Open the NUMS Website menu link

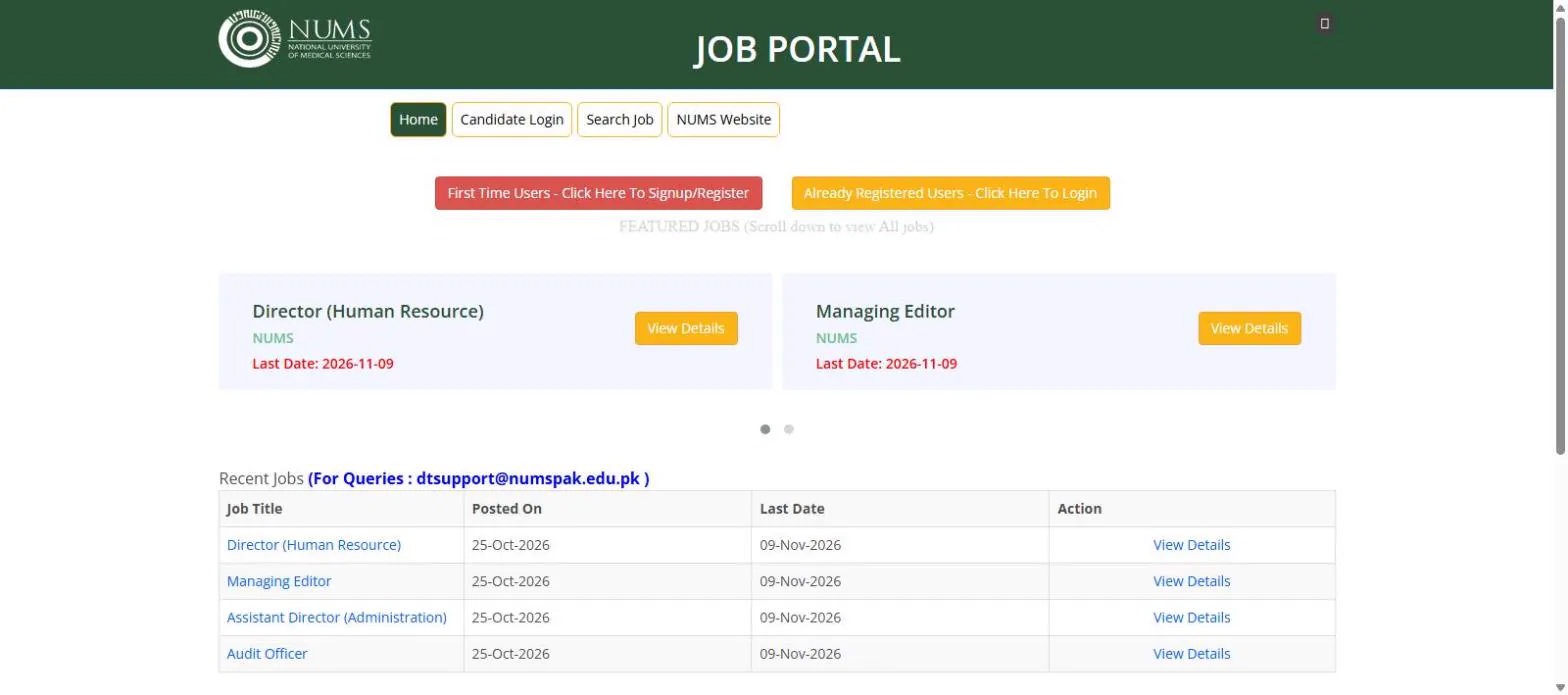pyautogui.click(x=724, y=120)
